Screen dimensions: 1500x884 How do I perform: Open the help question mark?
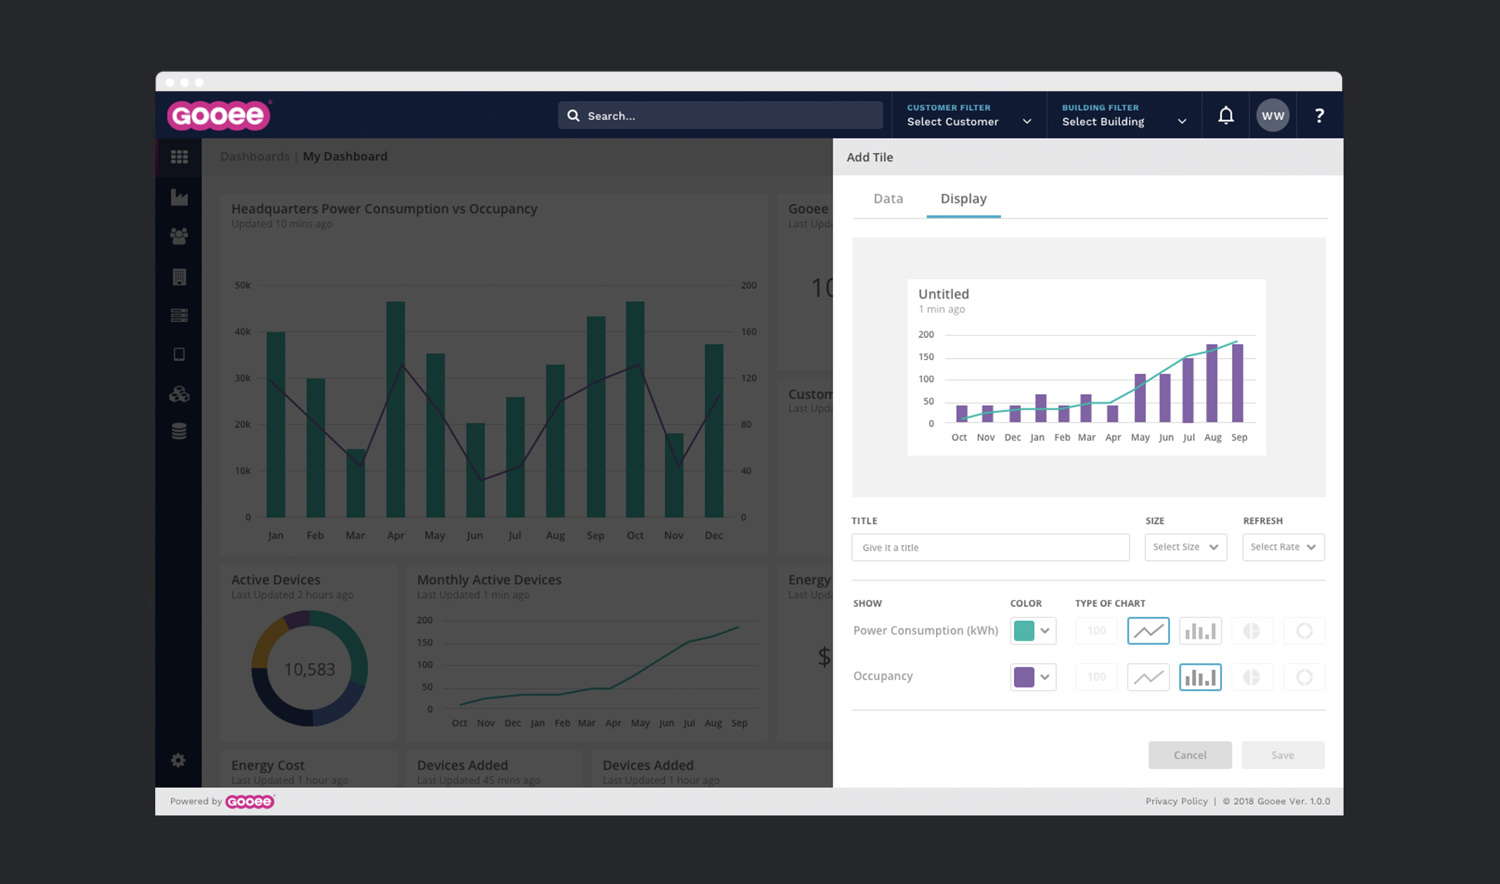coord(1319,115)
